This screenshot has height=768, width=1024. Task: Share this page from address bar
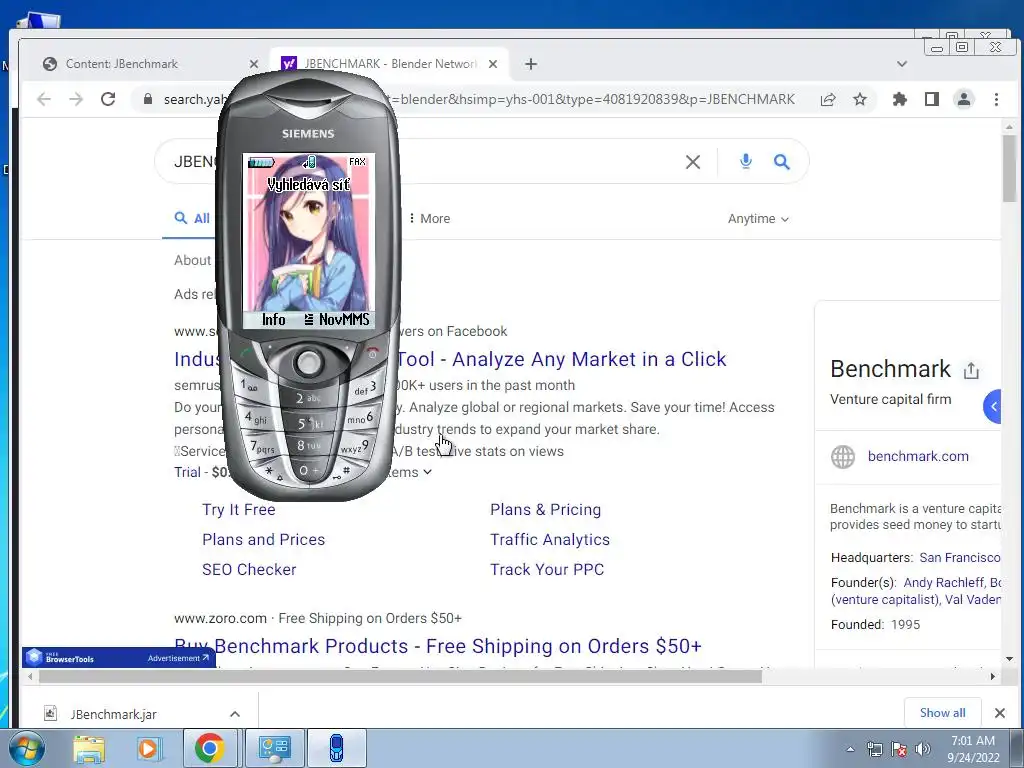click(827, 99)
